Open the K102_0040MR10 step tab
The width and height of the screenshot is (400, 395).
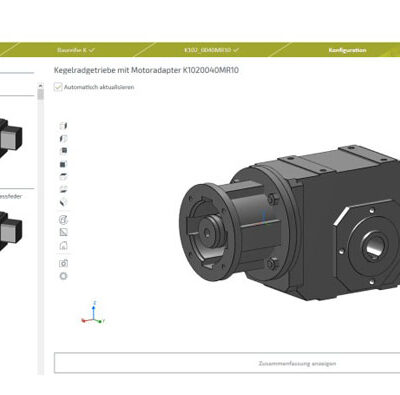click(x=211, y=50)
